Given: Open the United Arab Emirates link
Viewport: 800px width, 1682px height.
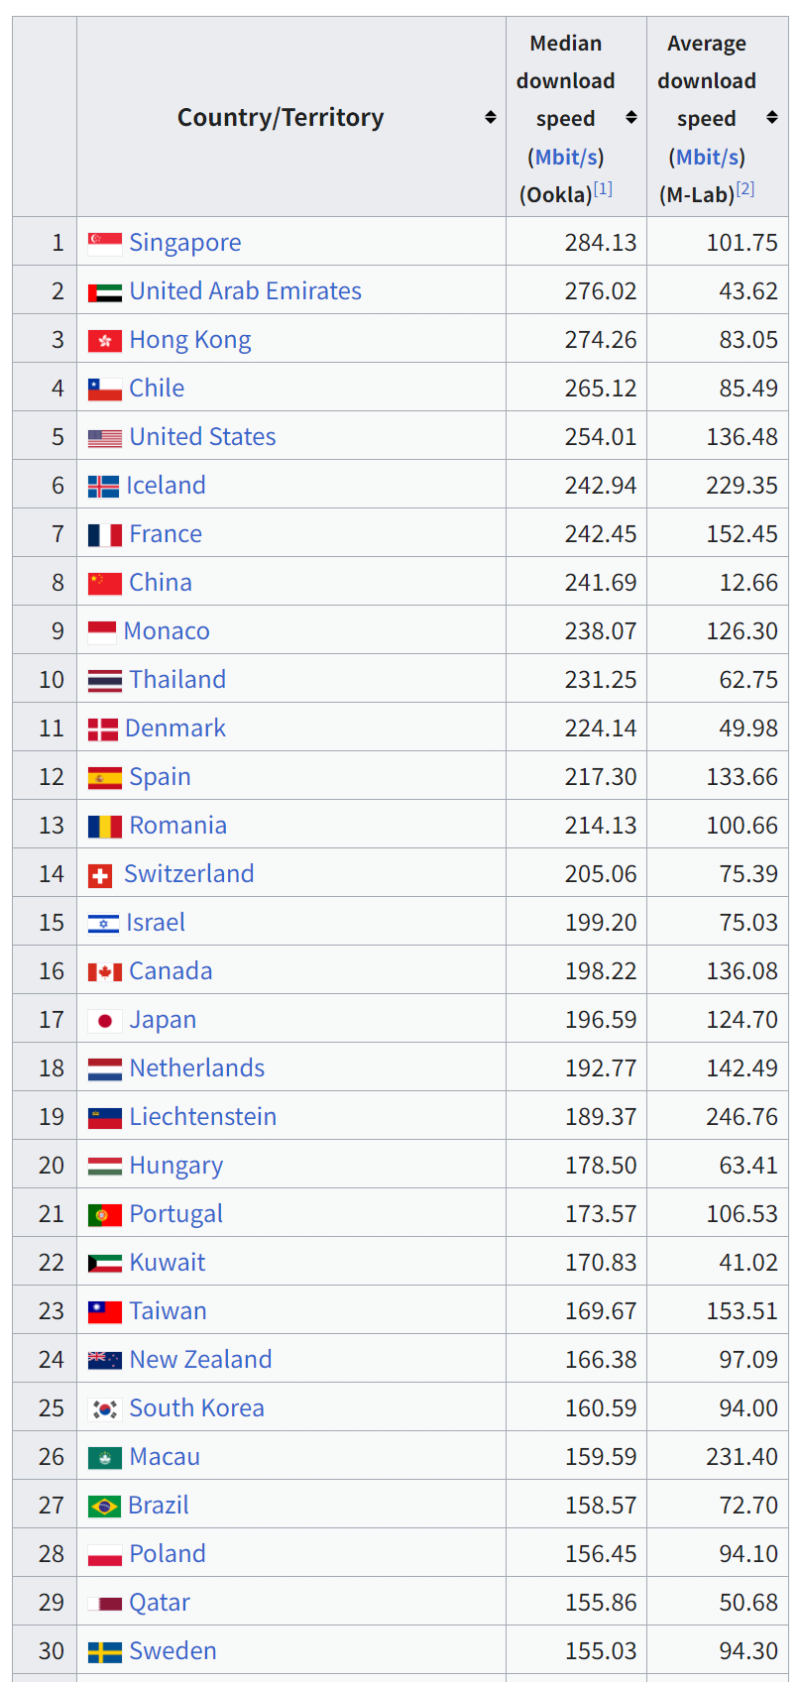Looking at the screenshot, I should point(245,291).
